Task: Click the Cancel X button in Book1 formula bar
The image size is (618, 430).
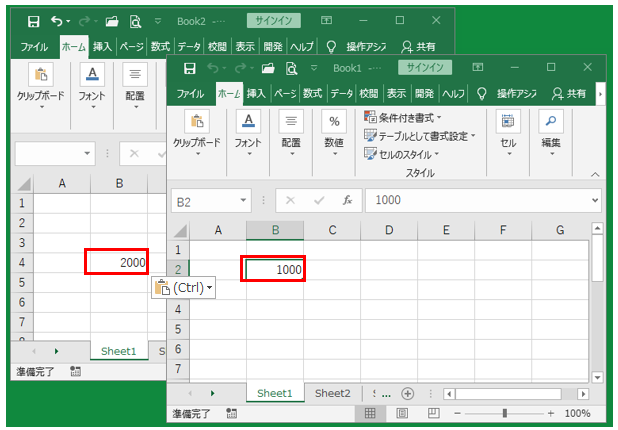Action: [x=290, y=200]
